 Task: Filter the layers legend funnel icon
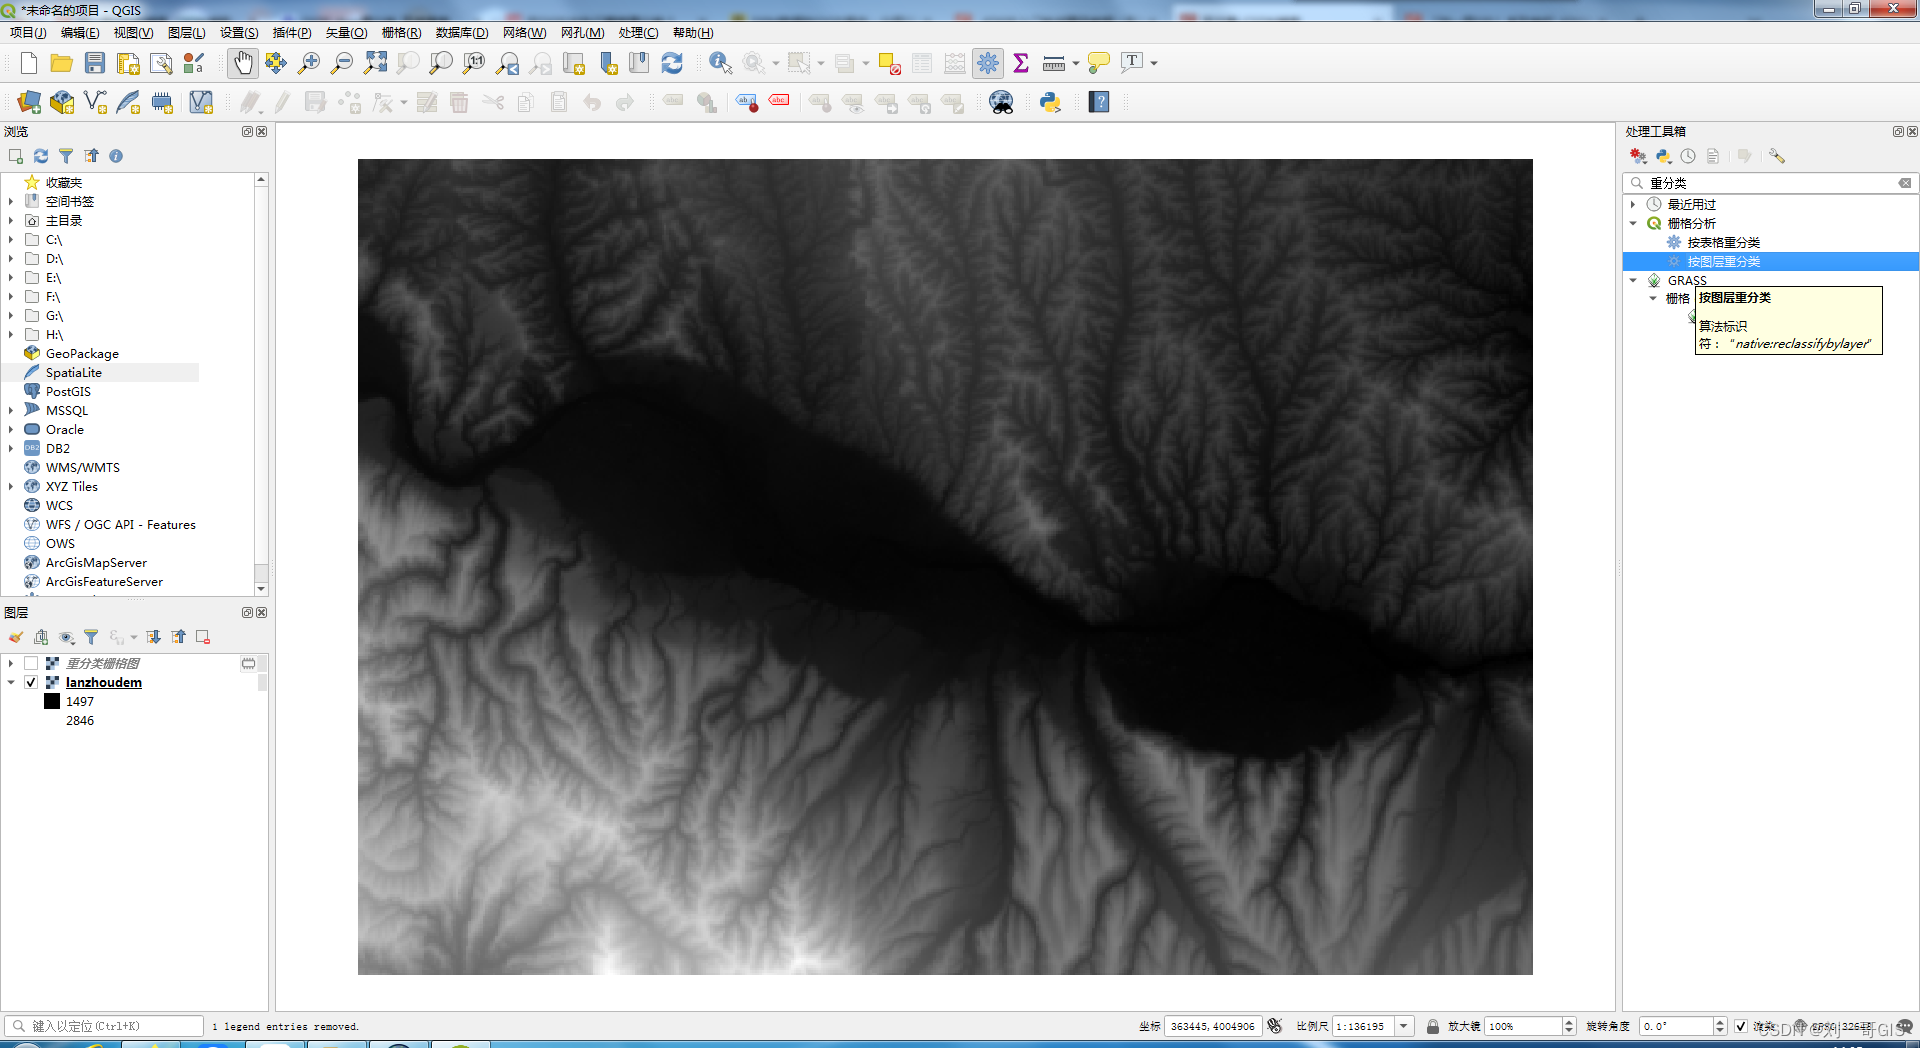click(91, 637)
